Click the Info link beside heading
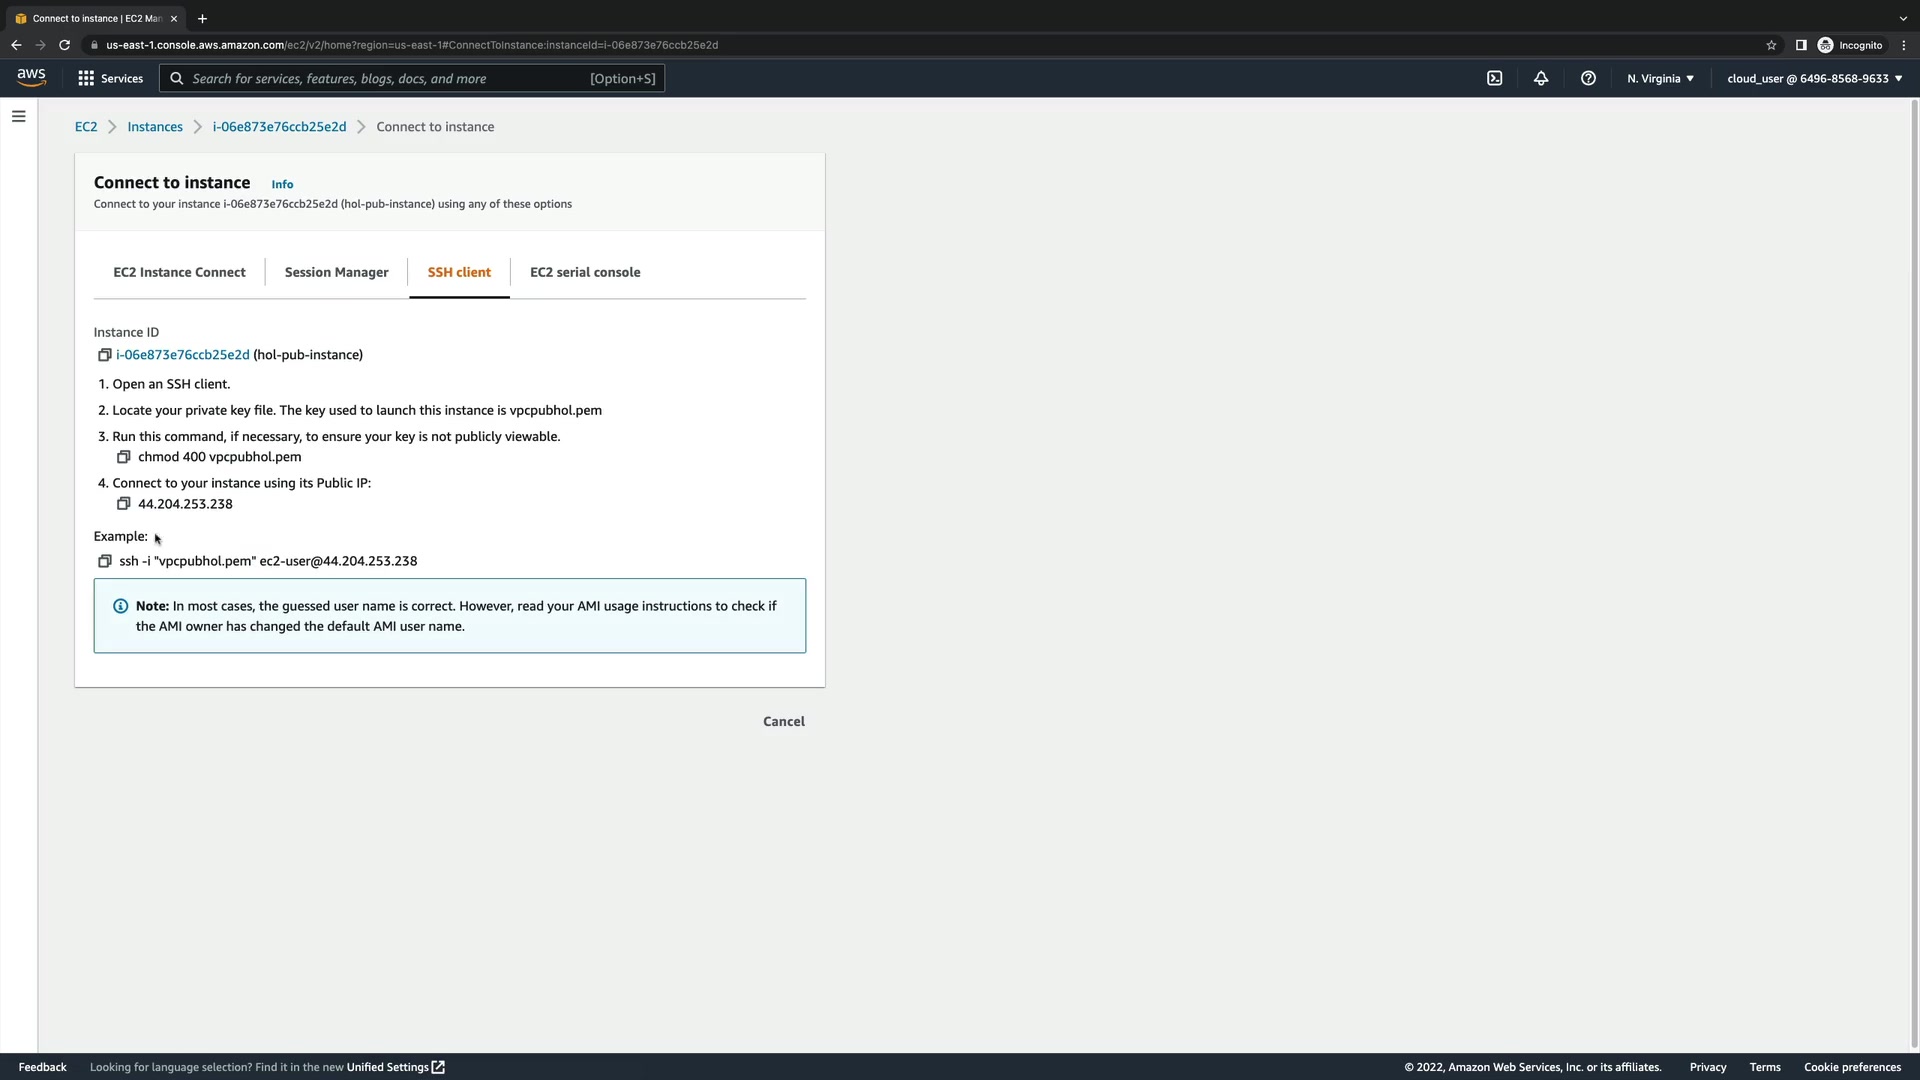 282,184
